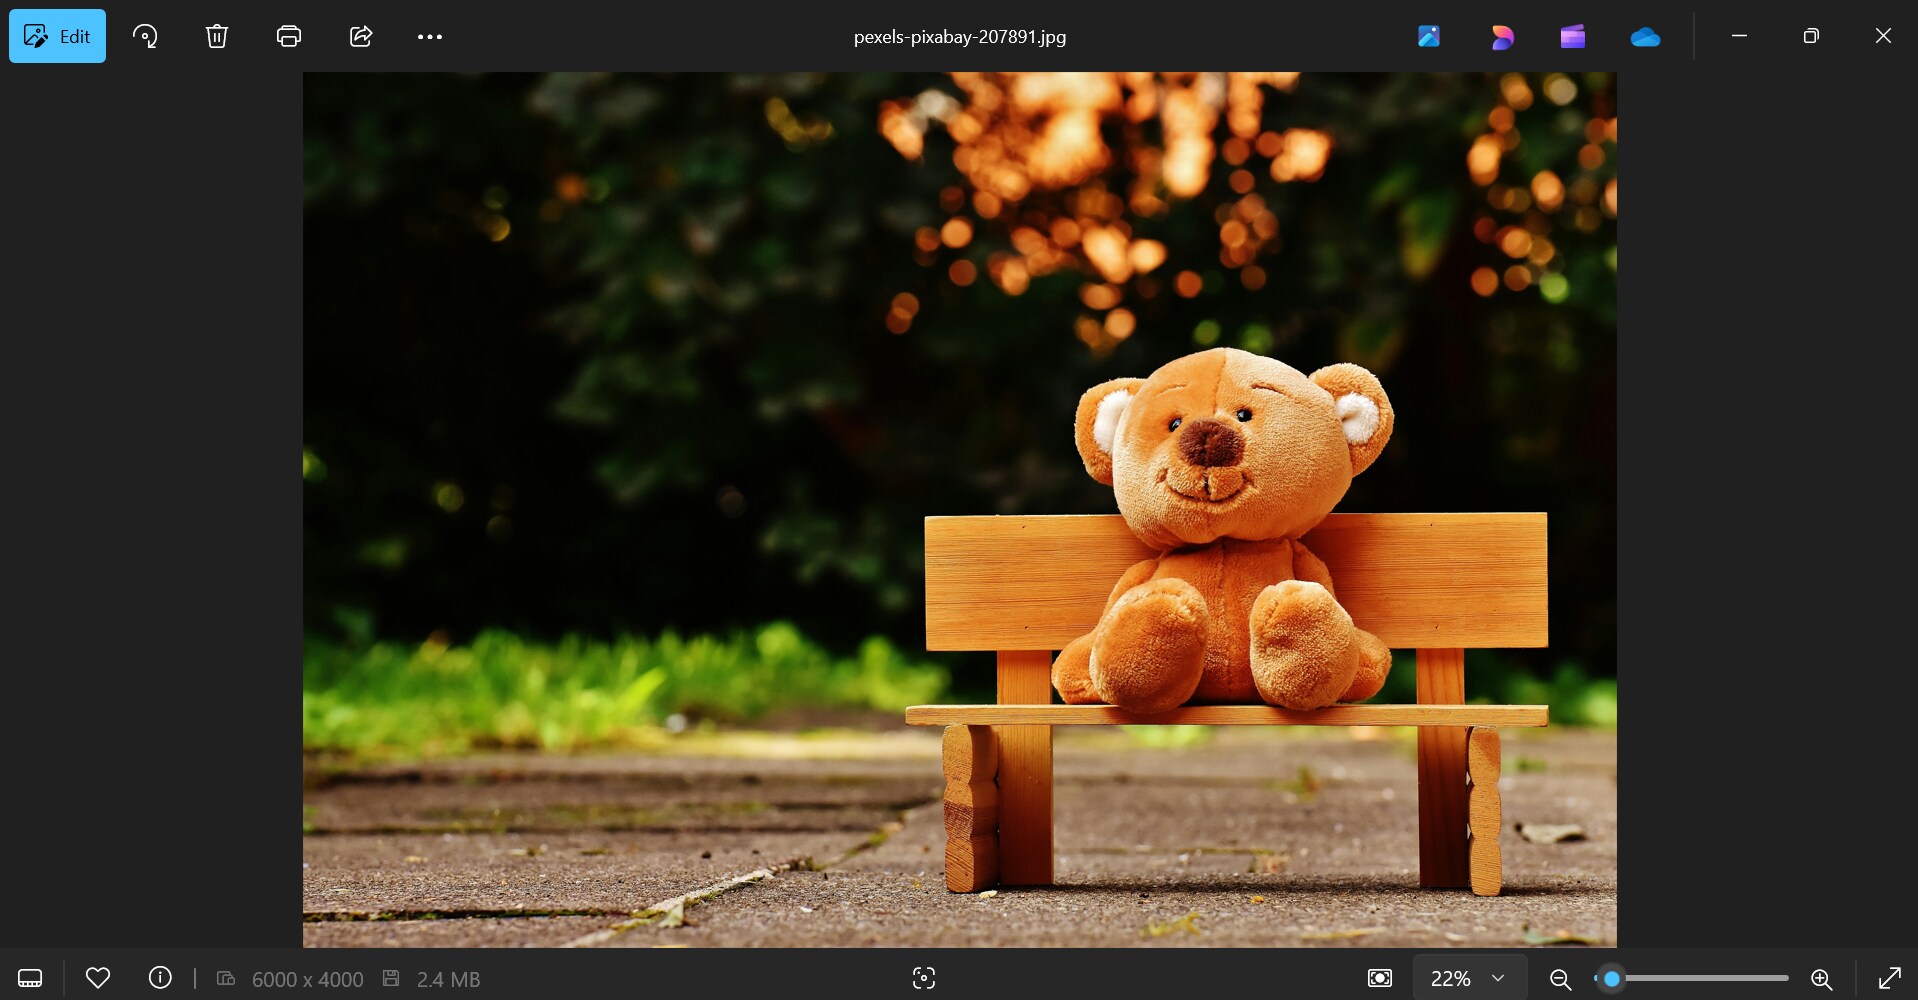Toggle the filmstrip view
The height and width of the screenshot is (1000, 1918).
[x=30, y=978]
